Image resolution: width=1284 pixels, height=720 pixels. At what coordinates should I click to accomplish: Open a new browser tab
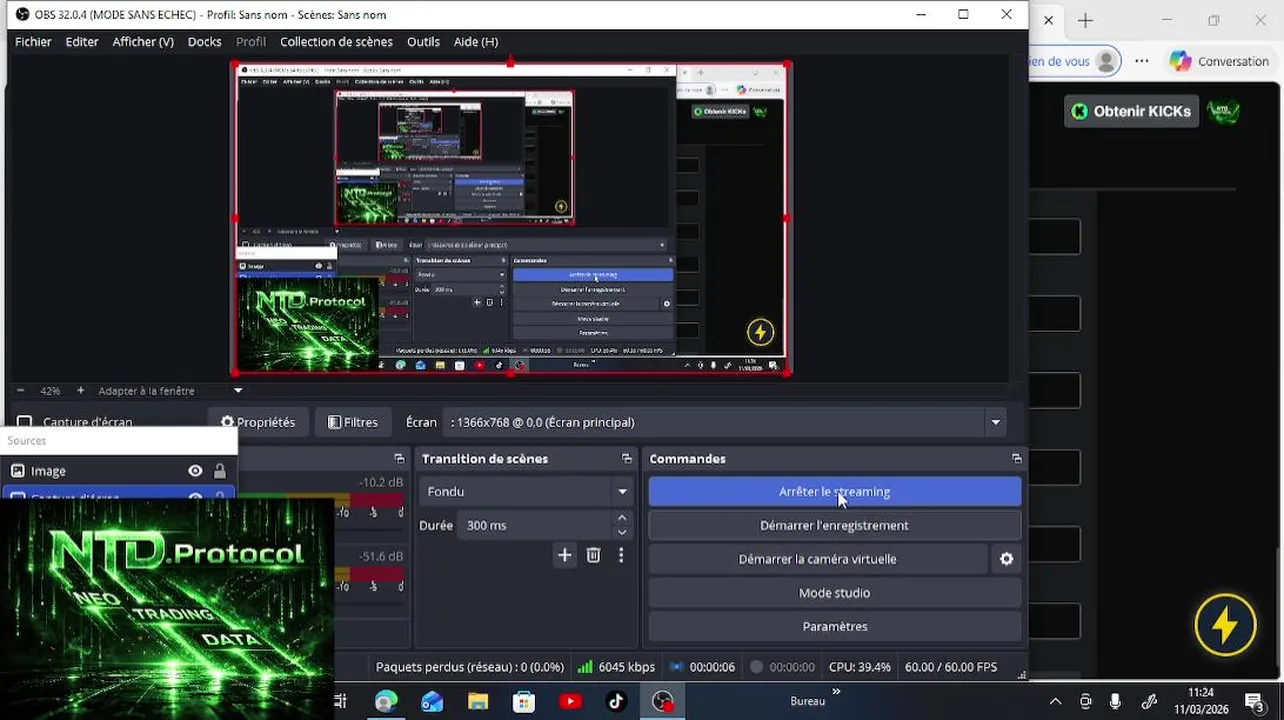tap(1085, 20)
